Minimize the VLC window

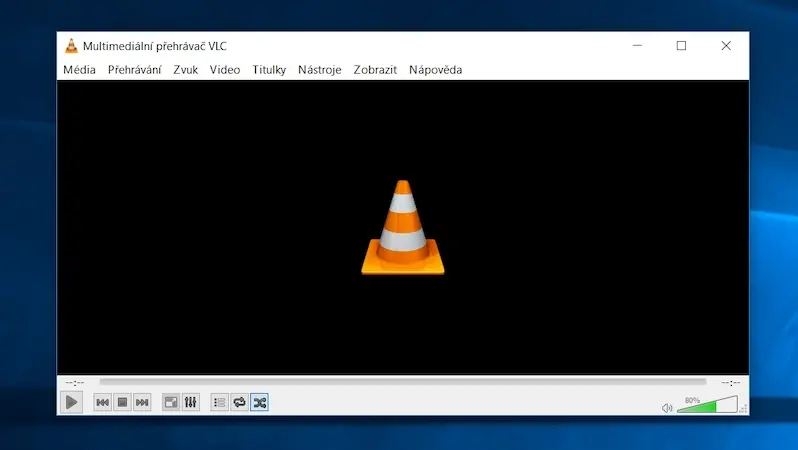coord(637,46)
